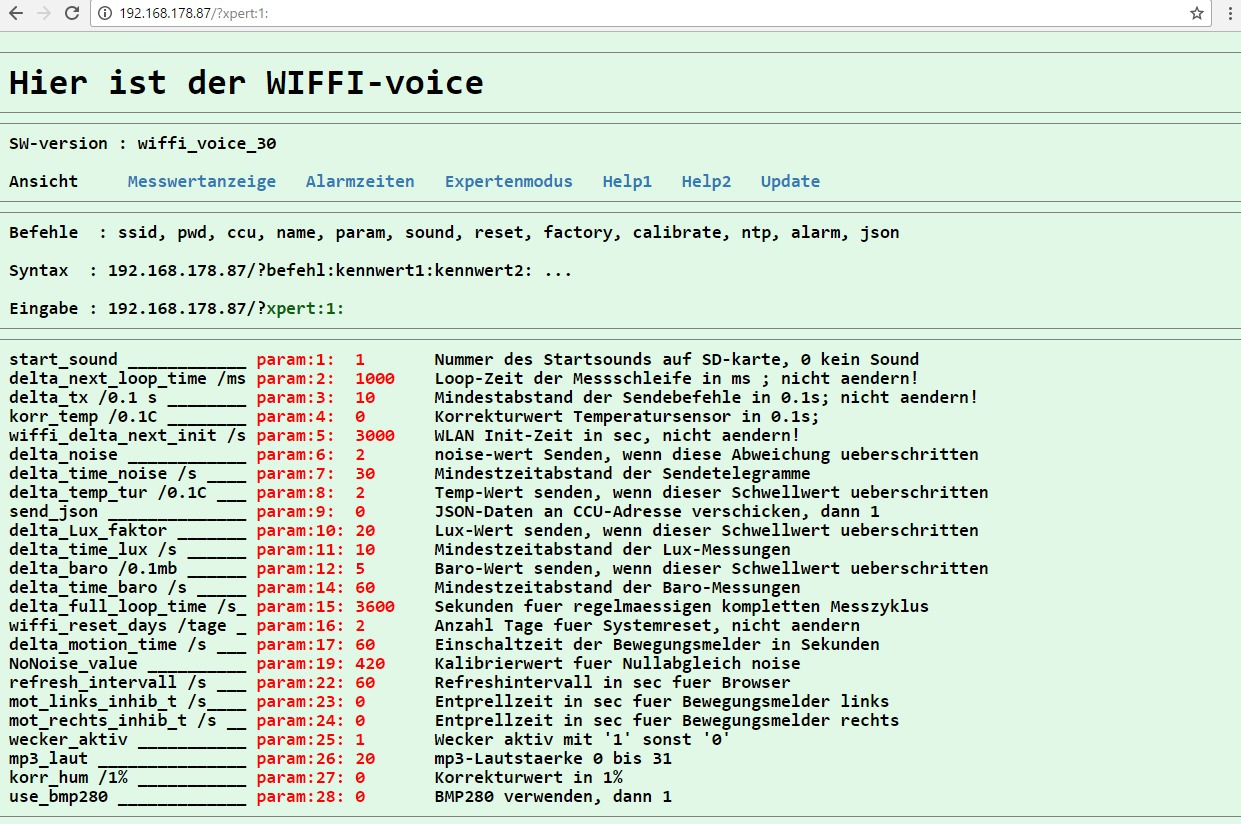
Task: Open the Help2 link
Action: click(x=706, y=181)
